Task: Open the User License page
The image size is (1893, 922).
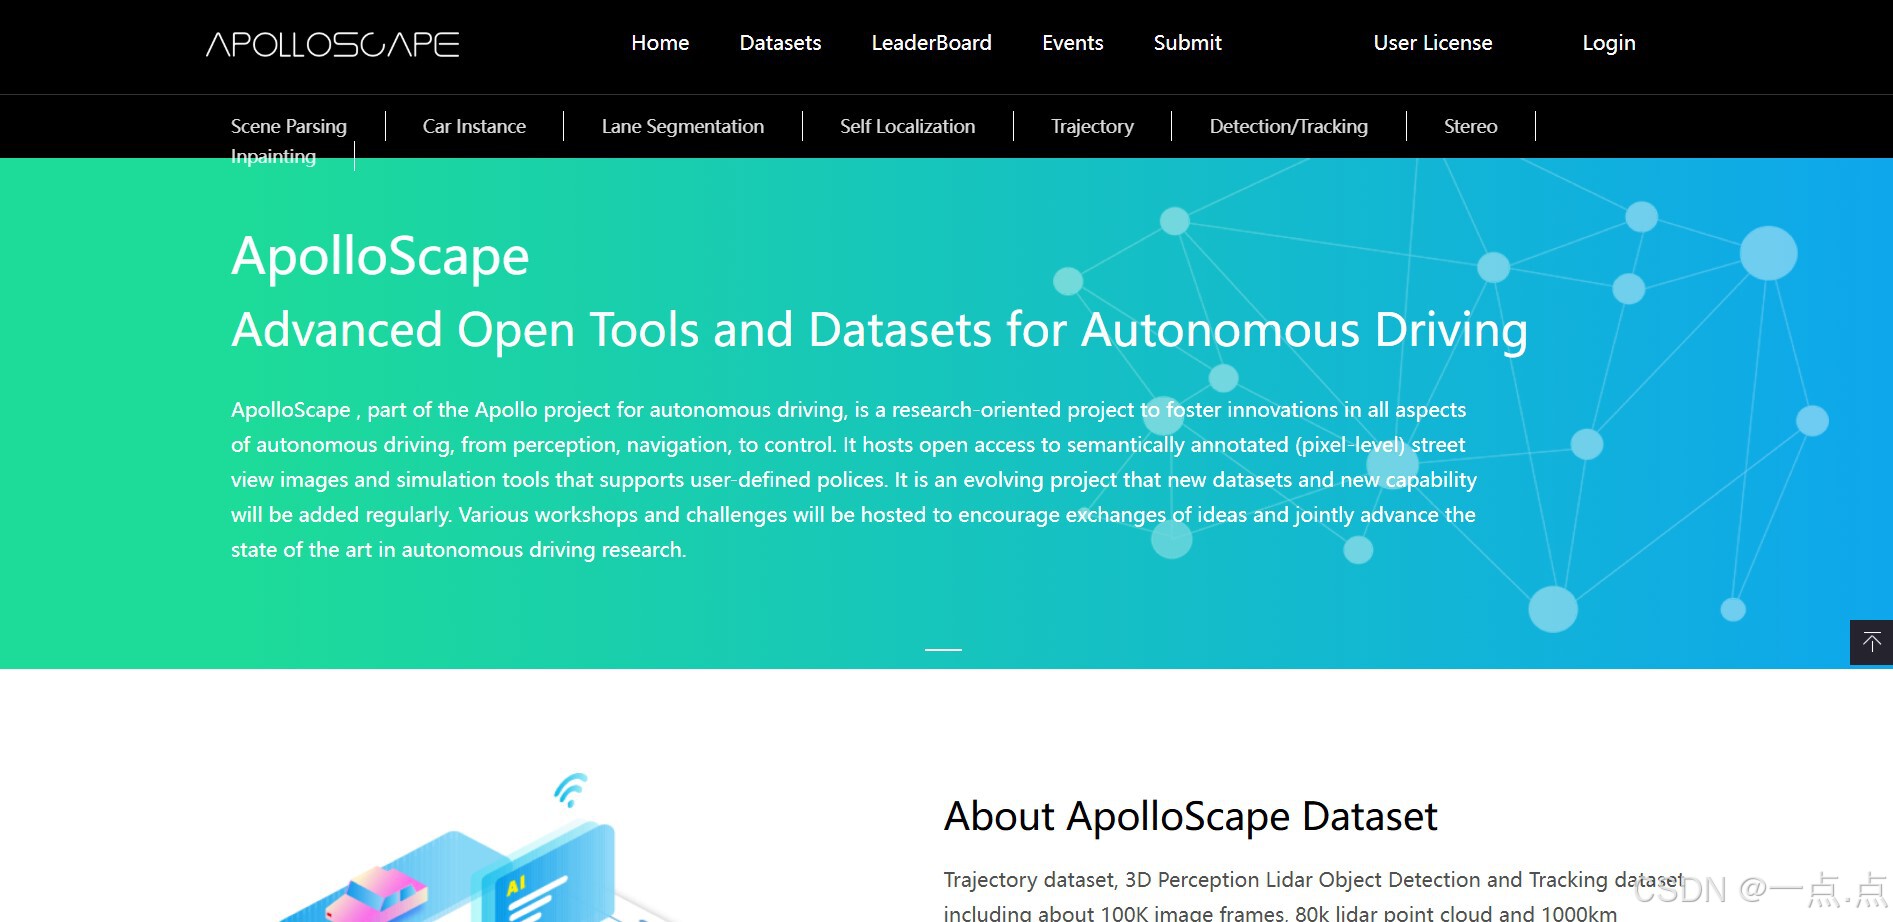Action: coord(1432,43)
